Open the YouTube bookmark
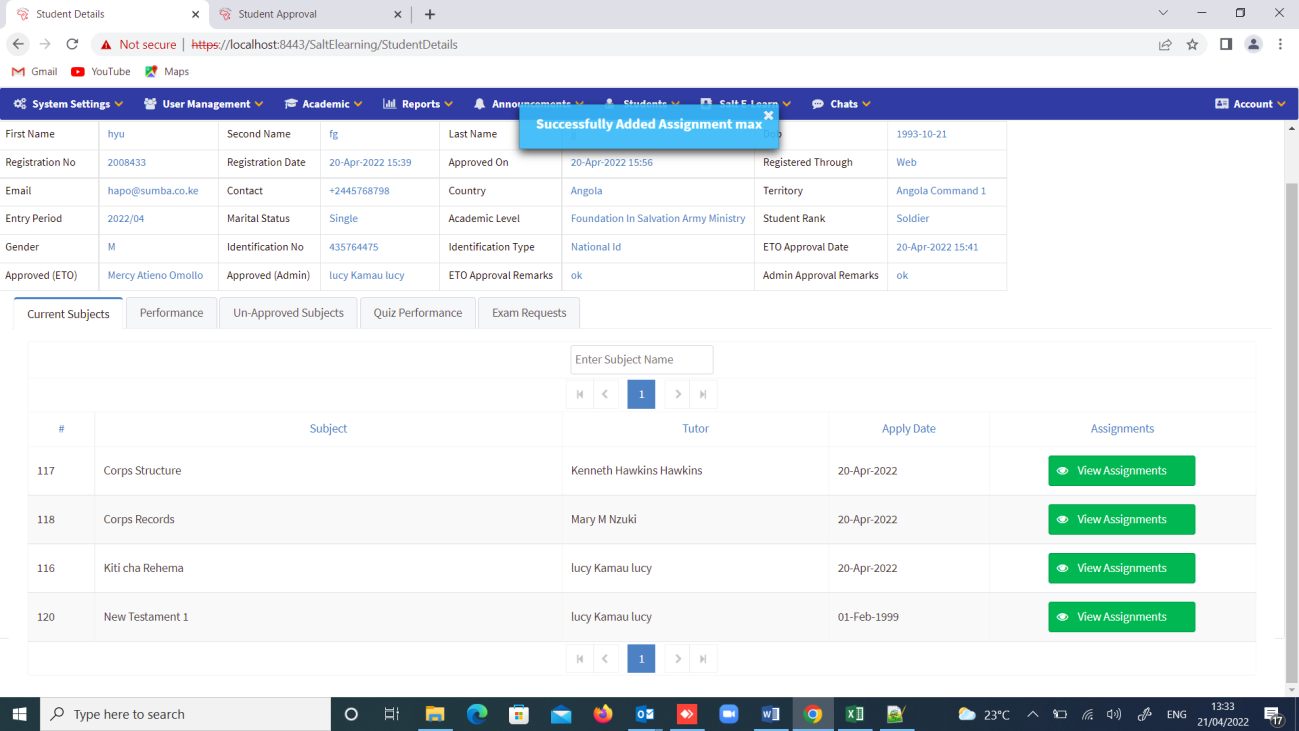This screenshot has width=1299, height=731. click(x=101, y=72)
